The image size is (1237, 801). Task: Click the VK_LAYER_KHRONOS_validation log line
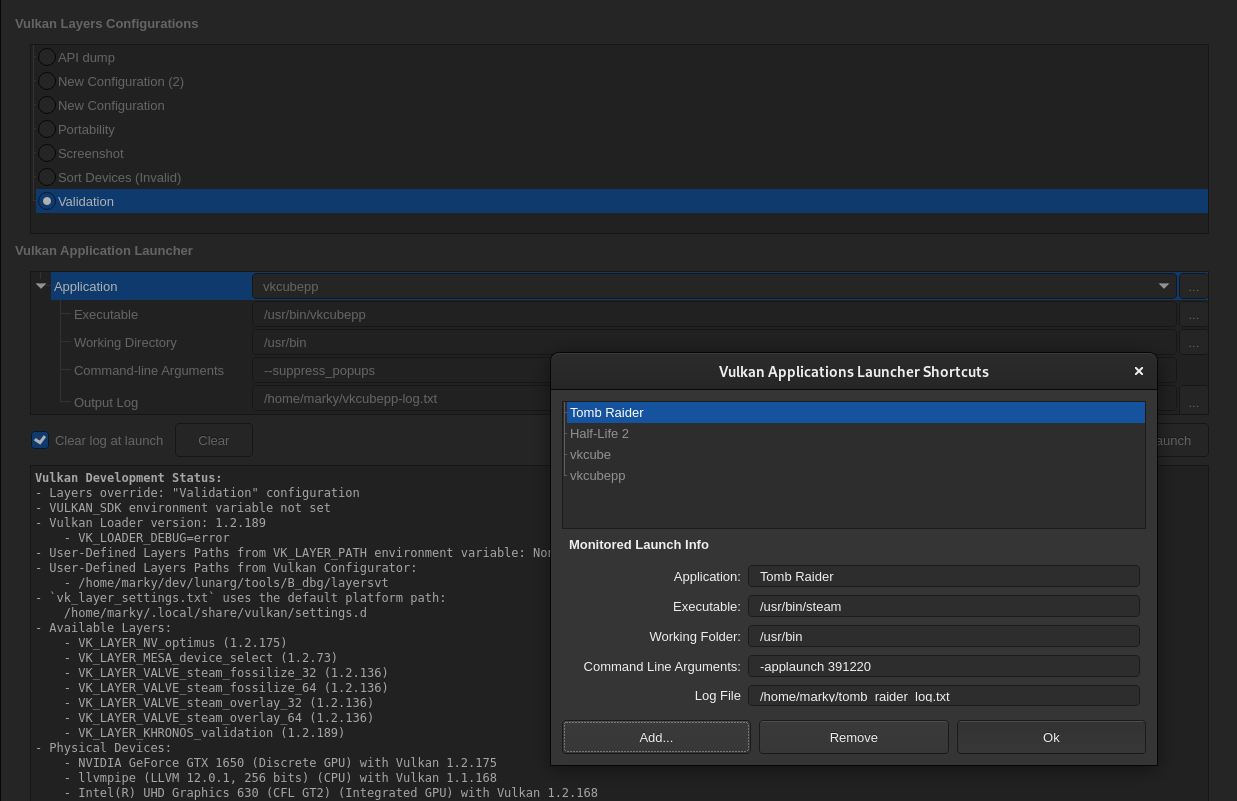pos(204,732)
